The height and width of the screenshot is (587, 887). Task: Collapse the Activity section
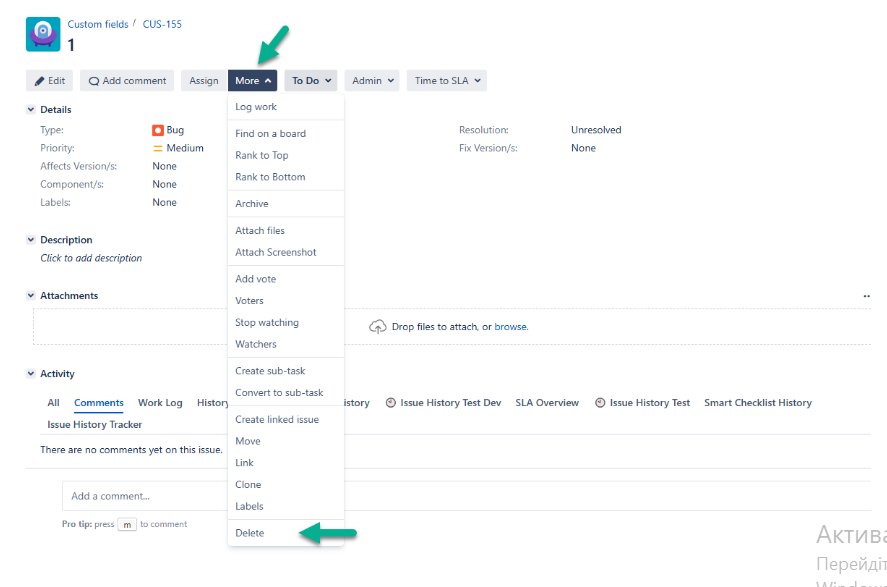31,373
